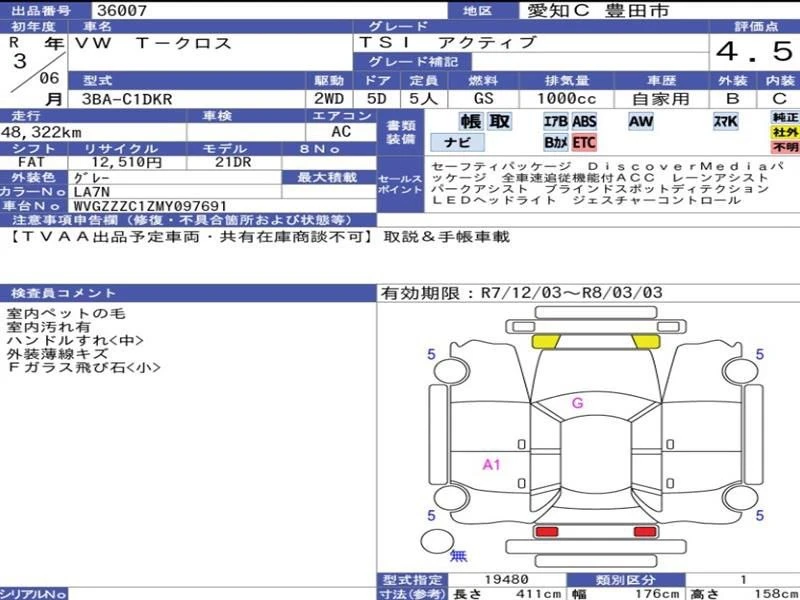Click the ABS equipment badge
Image resolution: width=800 pixels, height=600 pixels.
[584, 122]
